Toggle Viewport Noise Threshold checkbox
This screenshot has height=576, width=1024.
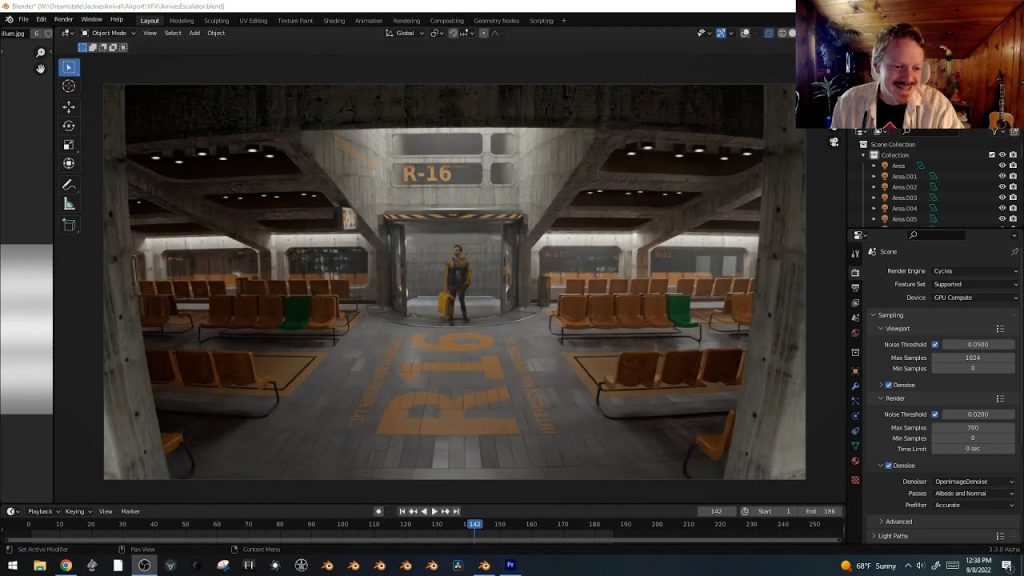935,344
